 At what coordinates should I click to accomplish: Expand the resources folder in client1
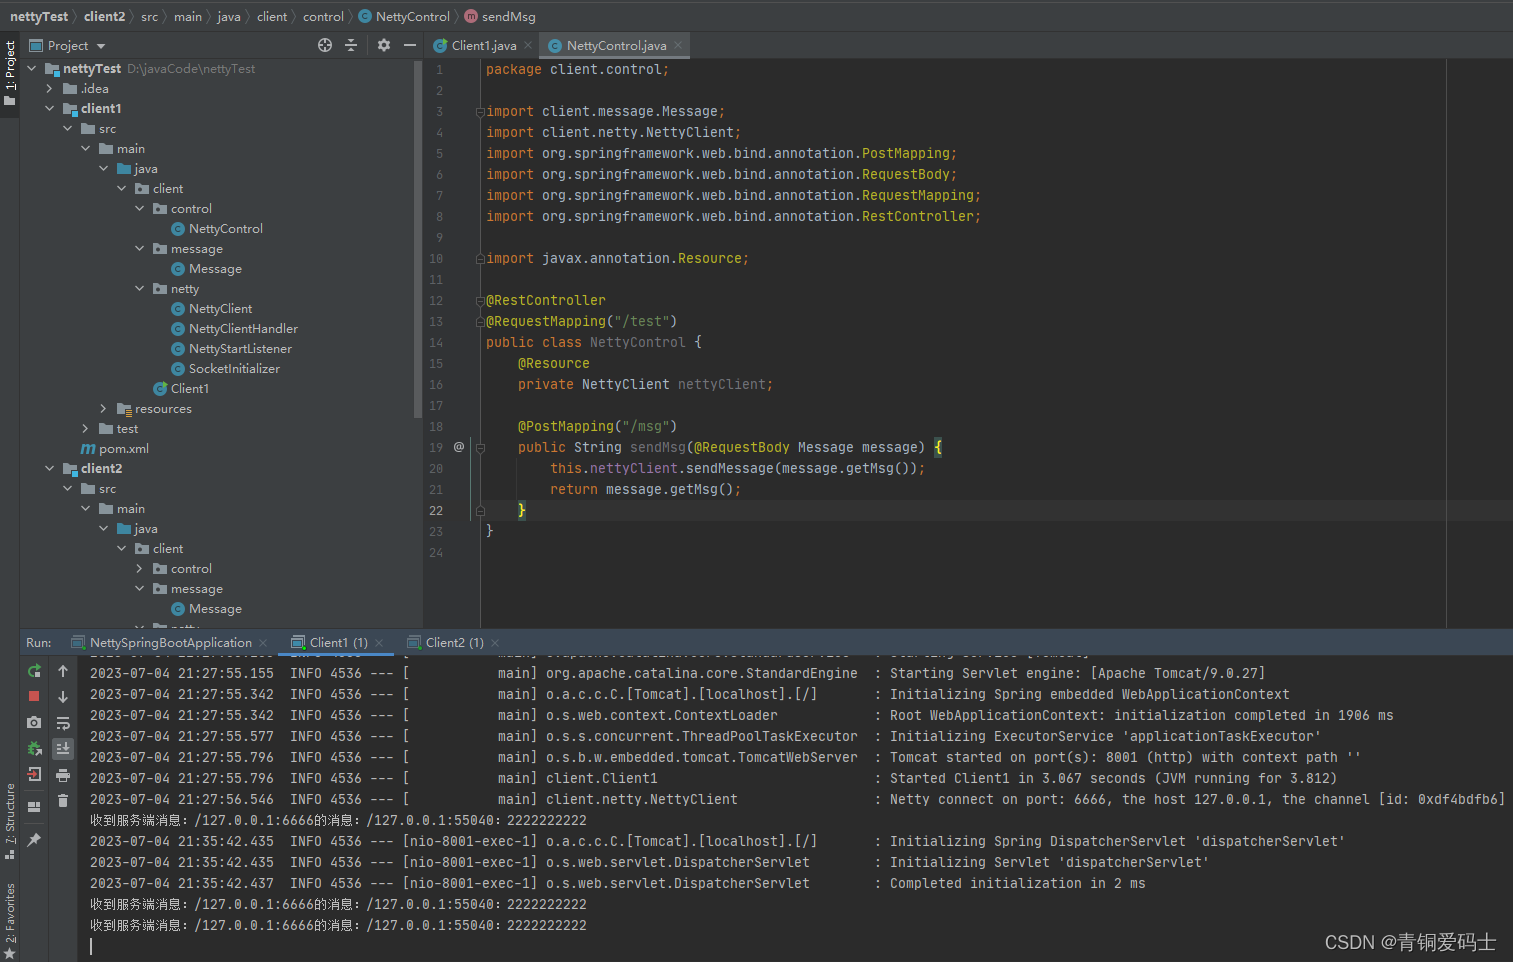click(x=104, y=409)
